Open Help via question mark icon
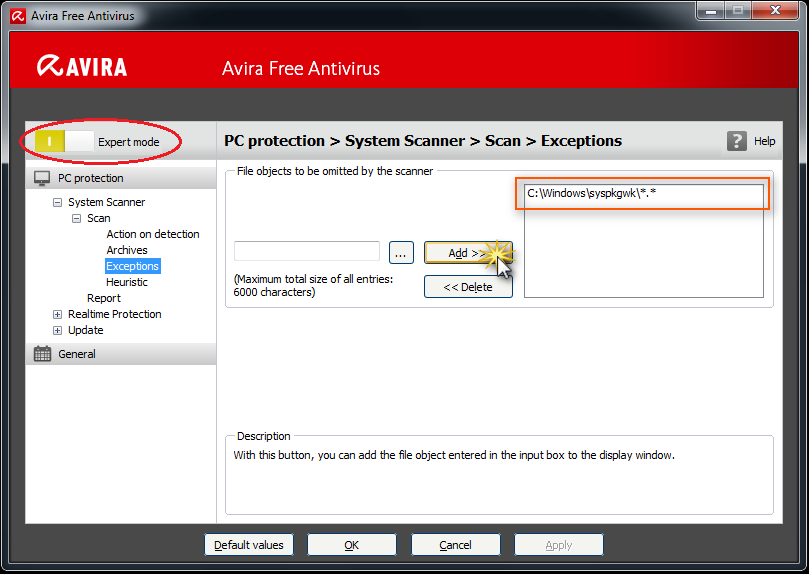The width and height of the screenshot is (809, 574). (x=736, y=141)
